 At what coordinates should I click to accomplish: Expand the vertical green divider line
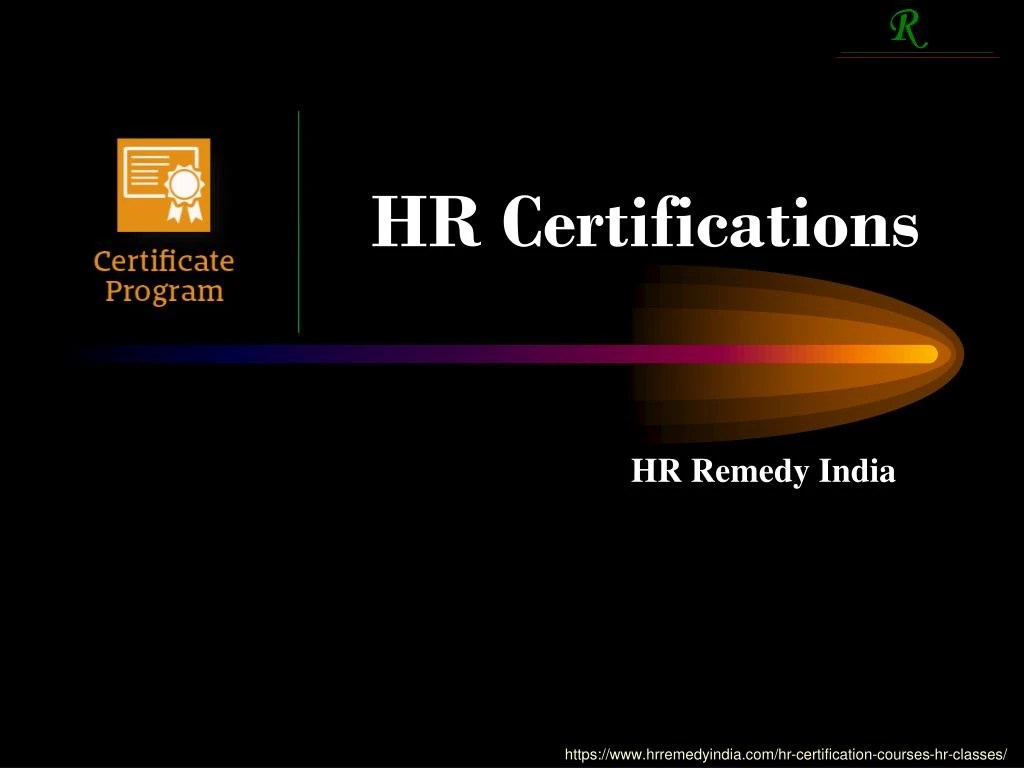[x=298, y=220]
